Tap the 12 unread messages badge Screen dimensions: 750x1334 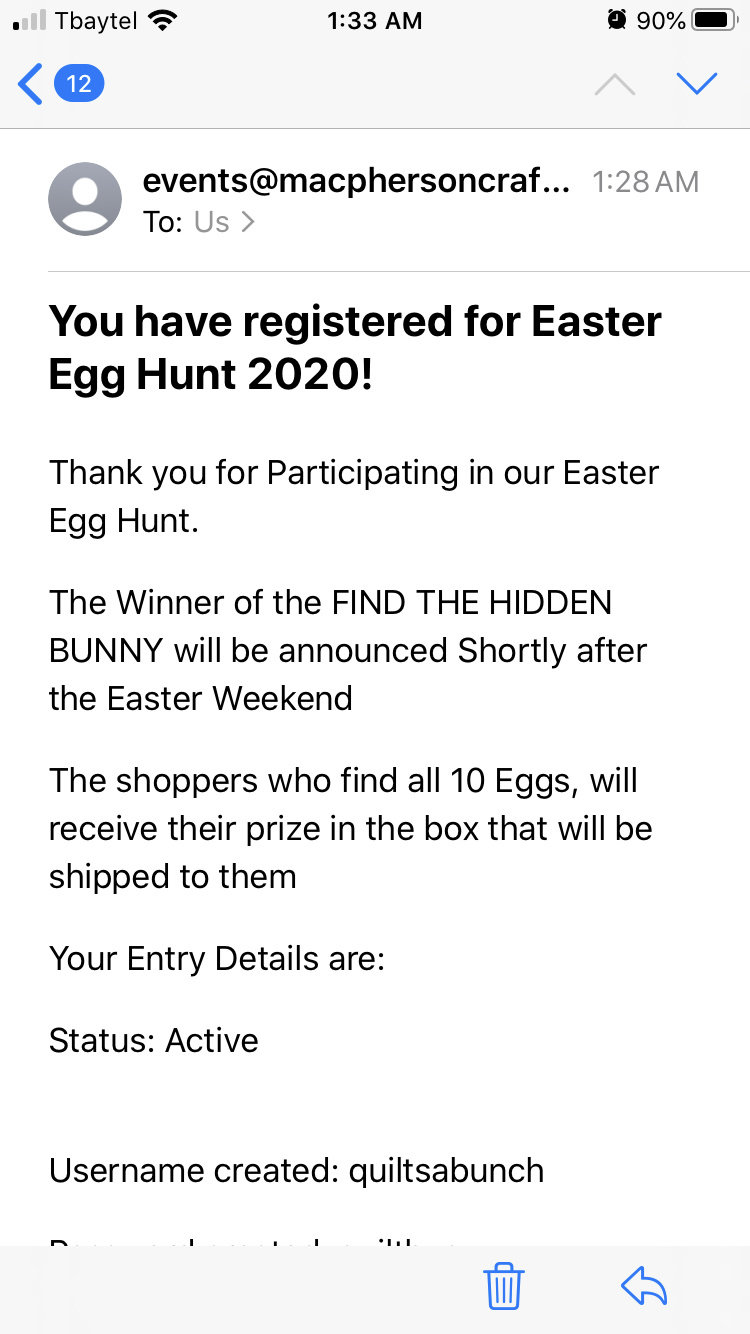79,84
